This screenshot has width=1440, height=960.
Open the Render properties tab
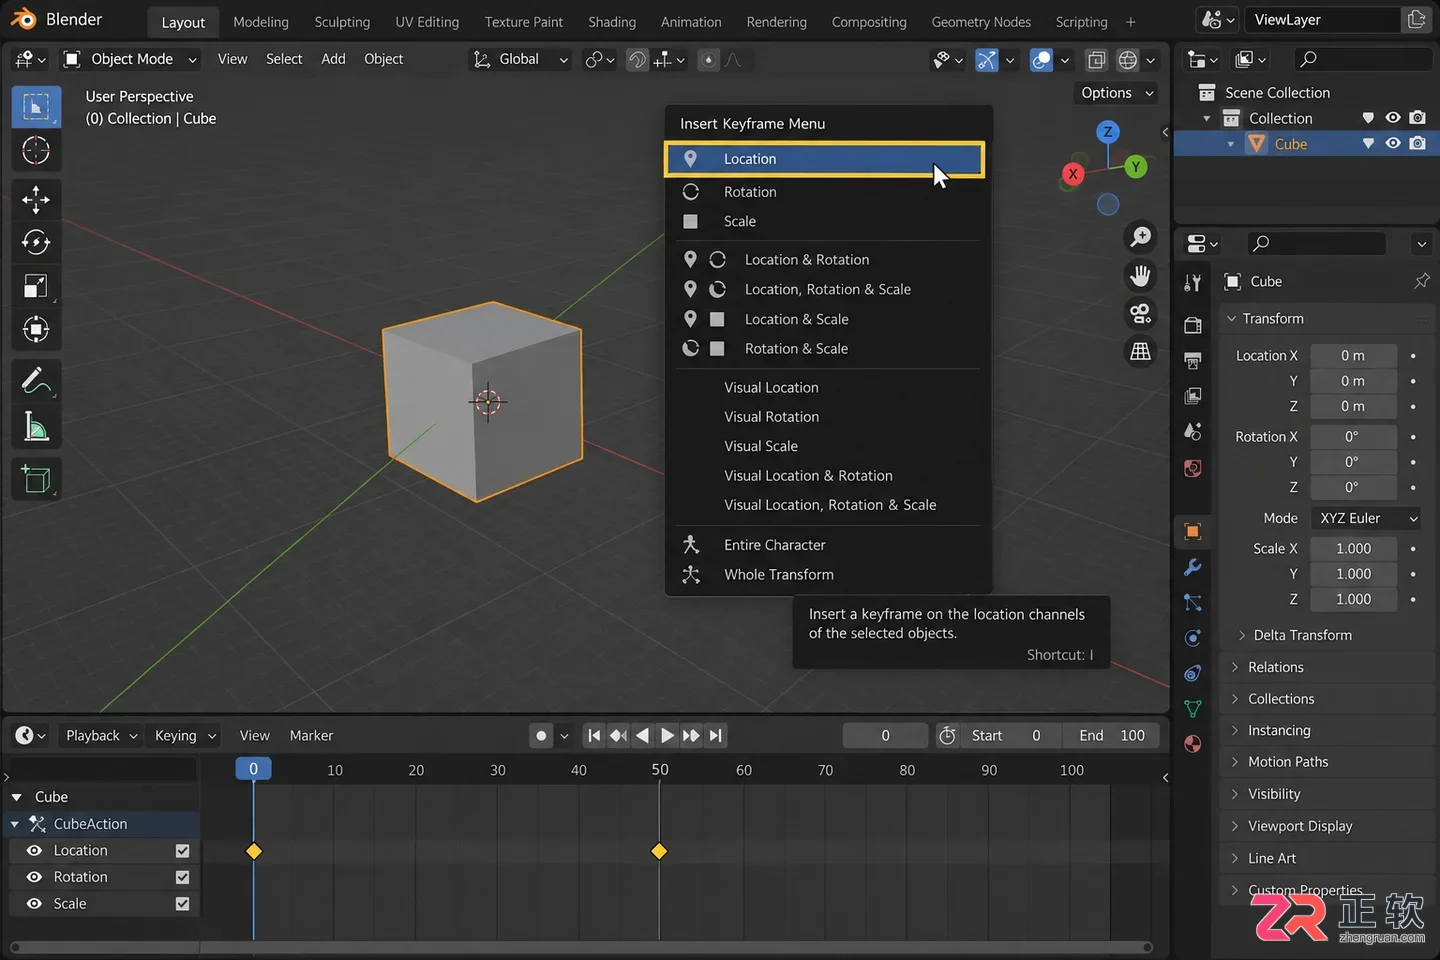pyautogui.click(x=1192, y=325)
